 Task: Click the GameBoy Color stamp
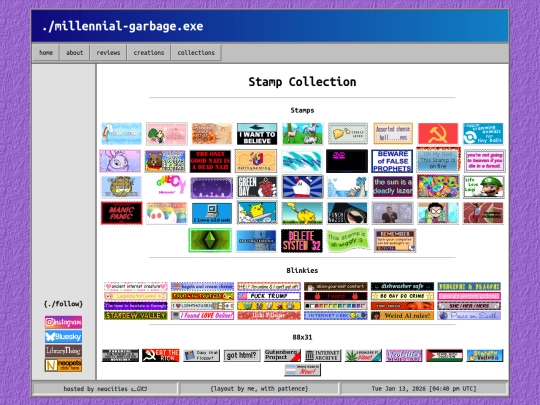tap(167, 186)
